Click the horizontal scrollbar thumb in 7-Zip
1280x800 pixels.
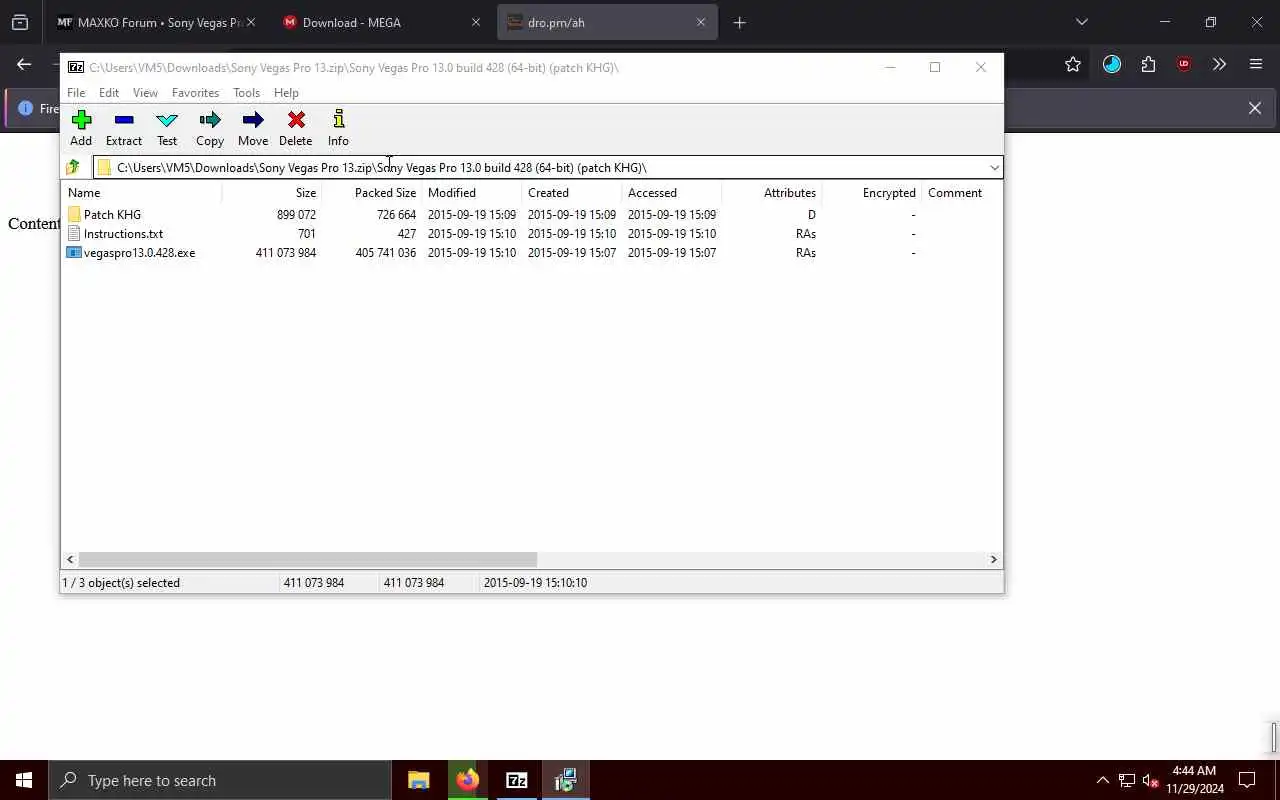point(308,559)
